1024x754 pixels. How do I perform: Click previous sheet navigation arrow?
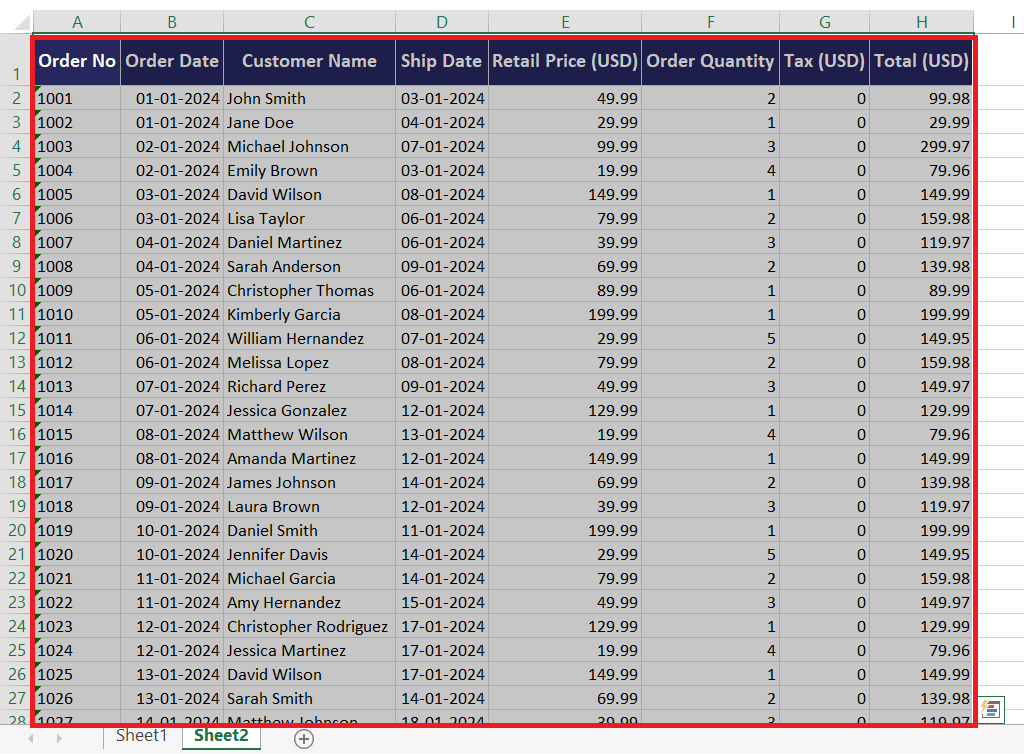pos(31,738)
